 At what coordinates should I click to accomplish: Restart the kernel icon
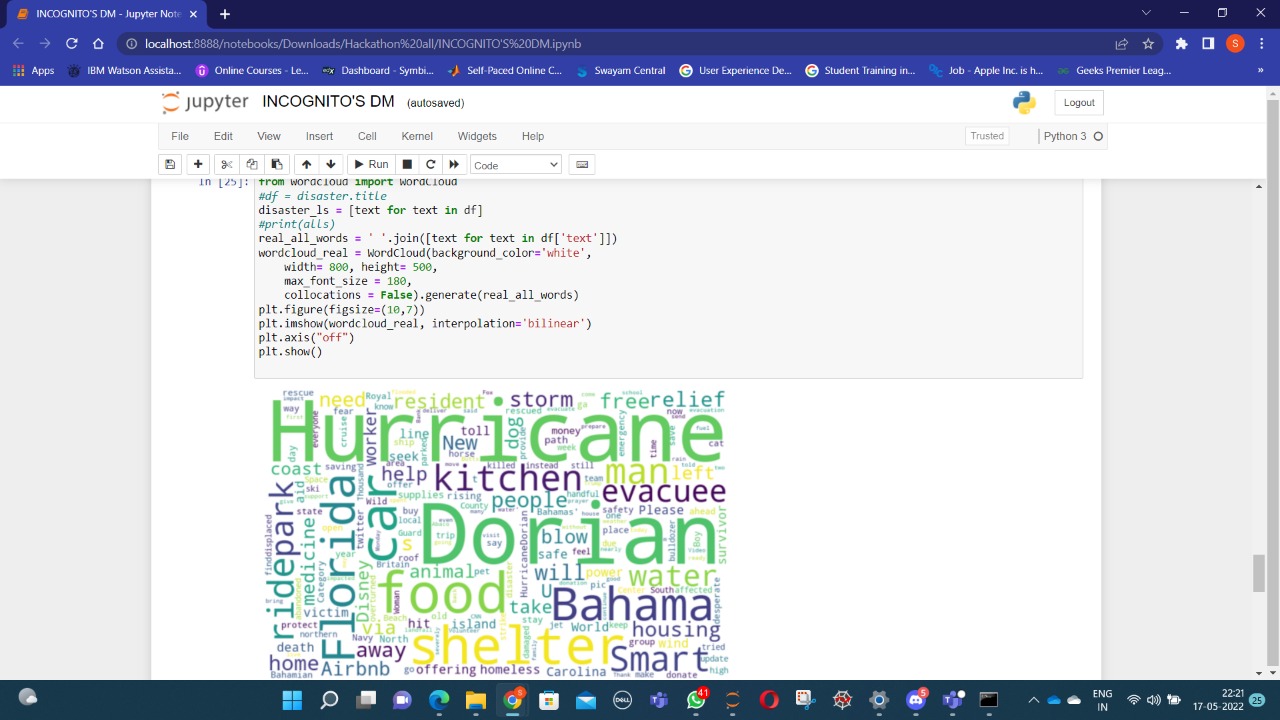click(x=430, y=164)
